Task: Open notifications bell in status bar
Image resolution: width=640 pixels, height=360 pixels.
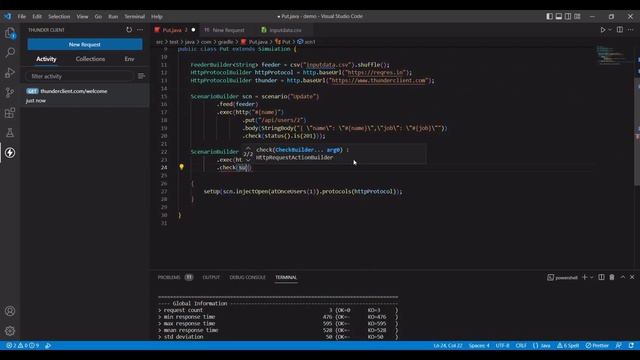Action: (x=631, y=345)
